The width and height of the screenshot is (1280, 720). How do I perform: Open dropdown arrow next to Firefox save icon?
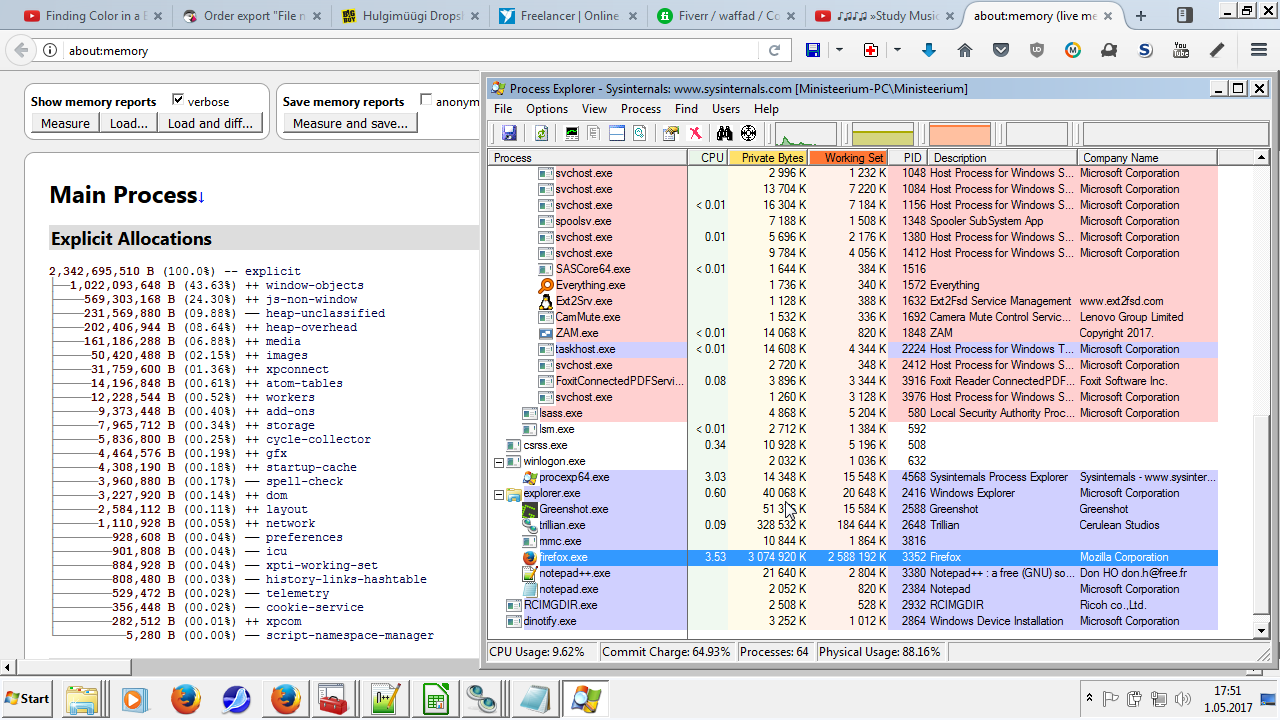click(839, 50)
